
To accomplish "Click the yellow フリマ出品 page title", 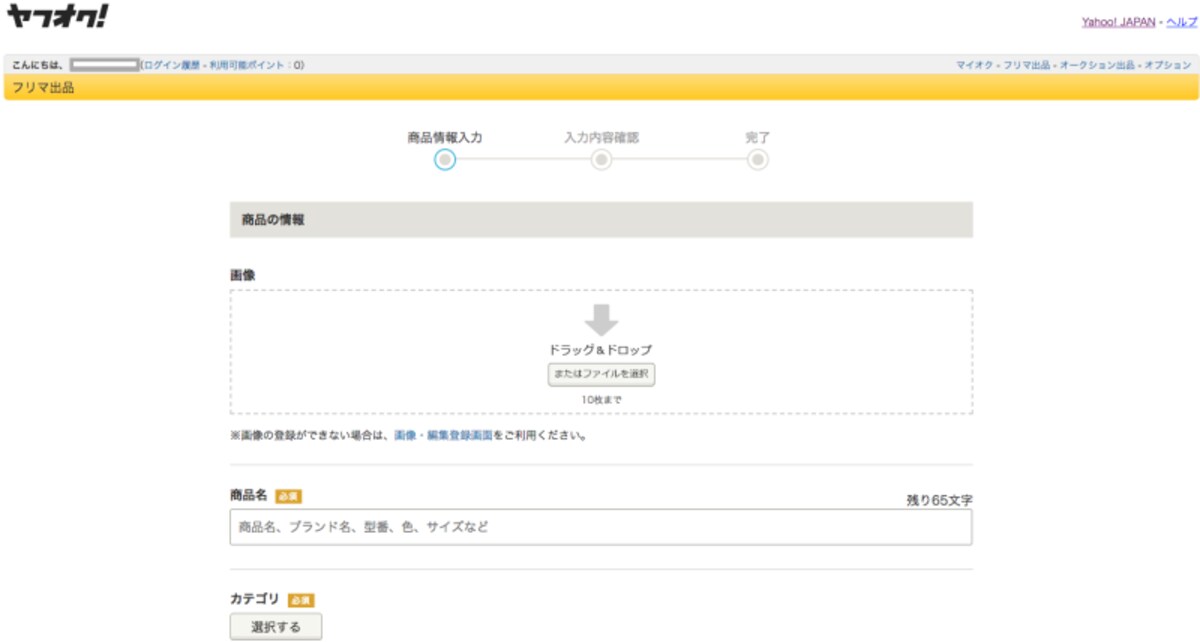I will tap(43, 88).
